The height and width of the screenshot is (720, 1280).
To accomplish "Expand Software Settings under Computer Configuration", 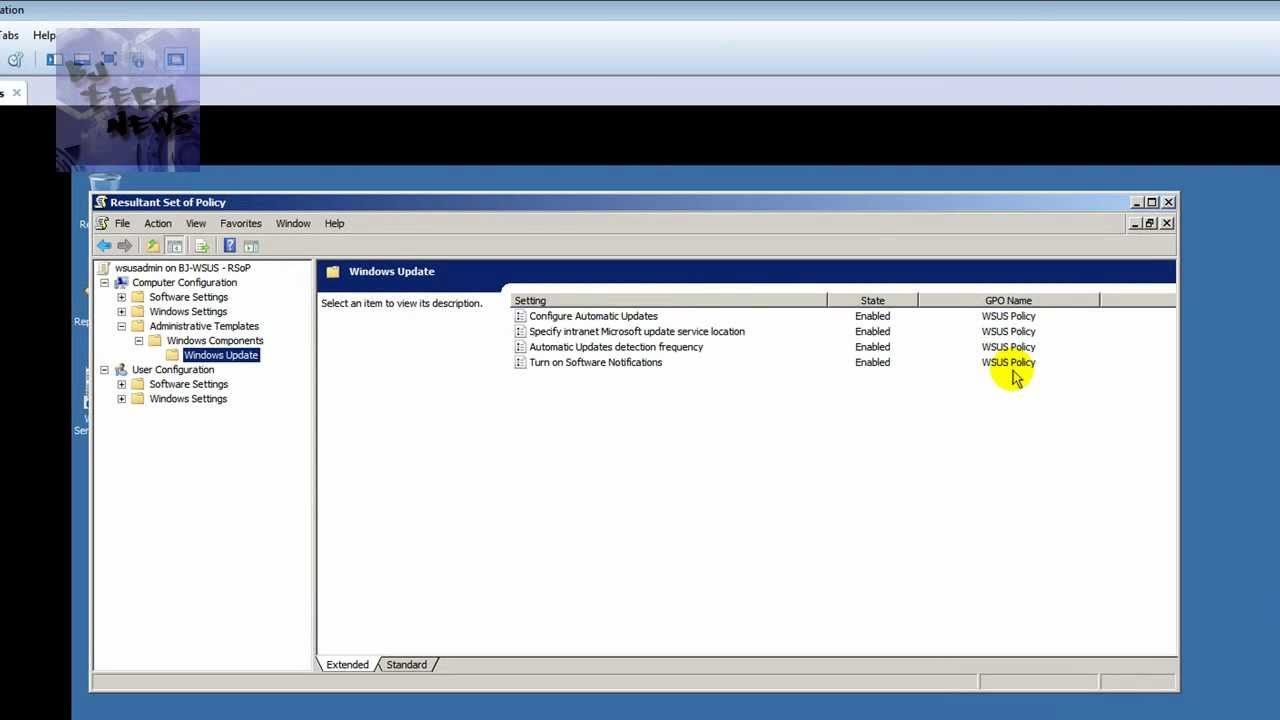I will point(122,297).
